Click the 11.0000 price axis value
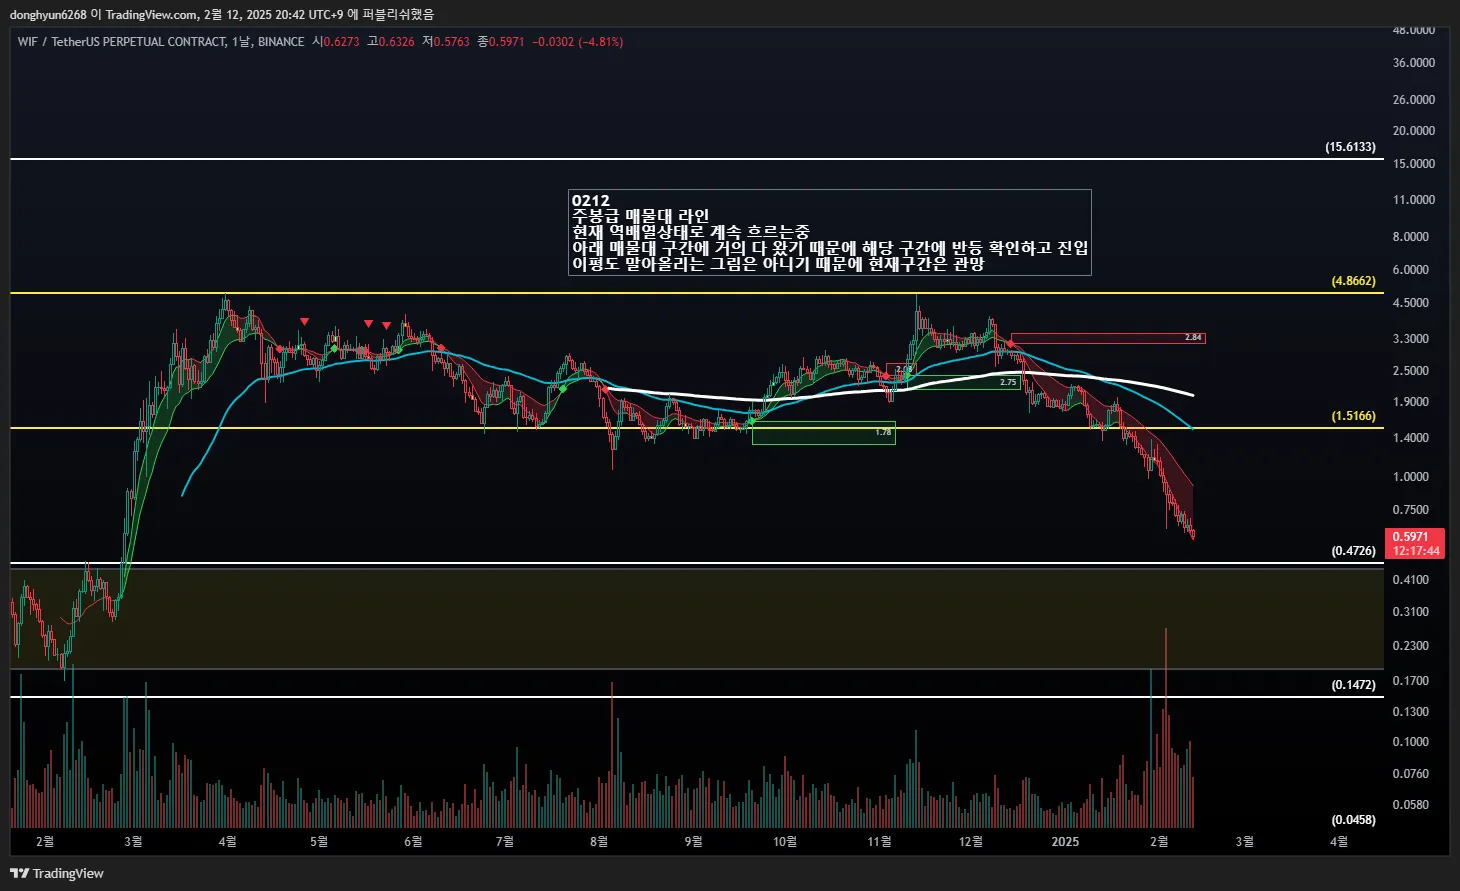1460x891 pixels. pos(1413,200)
